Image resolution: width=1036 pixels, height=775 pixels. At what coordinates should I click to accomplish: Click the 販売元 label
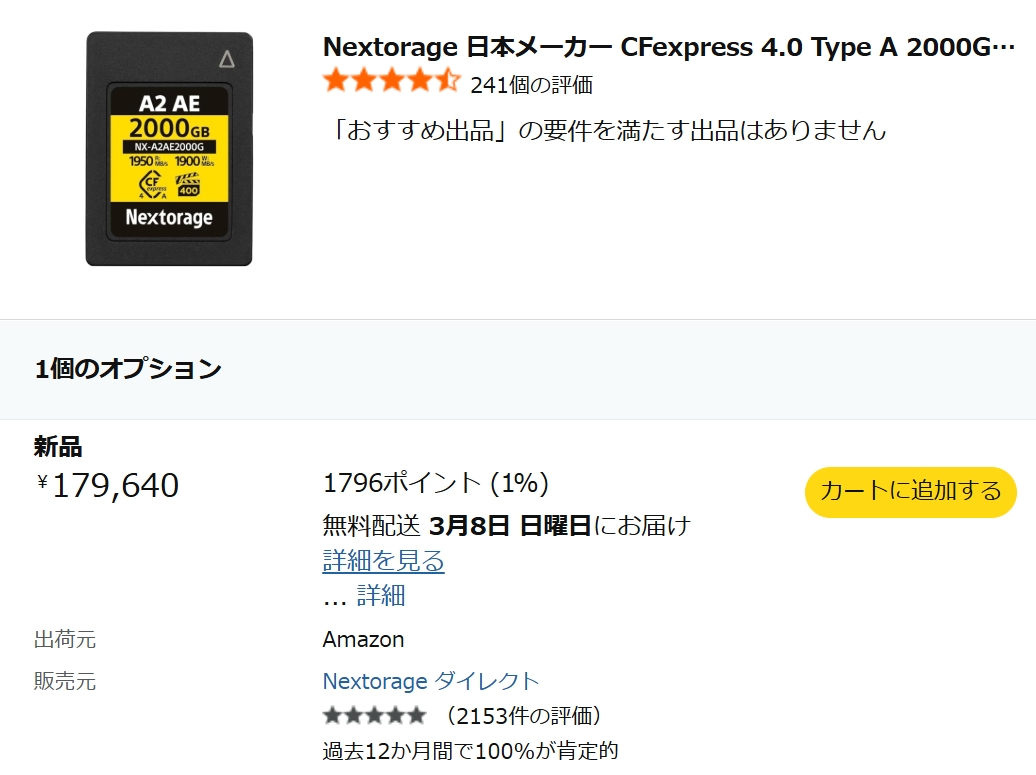click(65, 682)
